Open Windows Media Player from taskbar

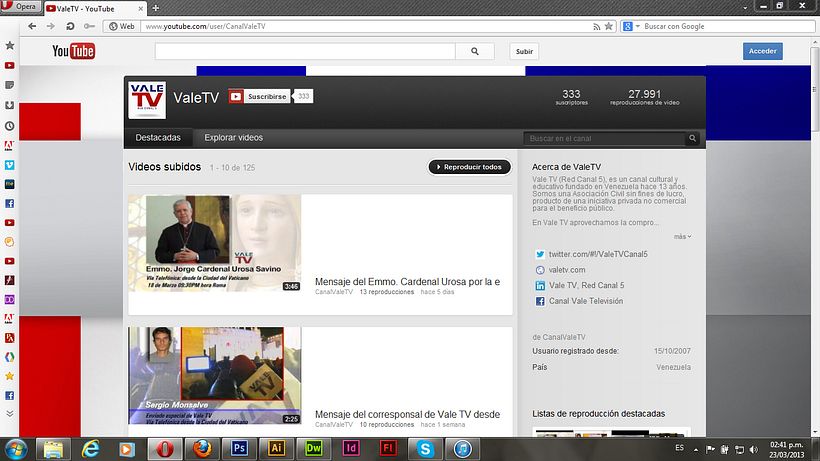(127, 449)
